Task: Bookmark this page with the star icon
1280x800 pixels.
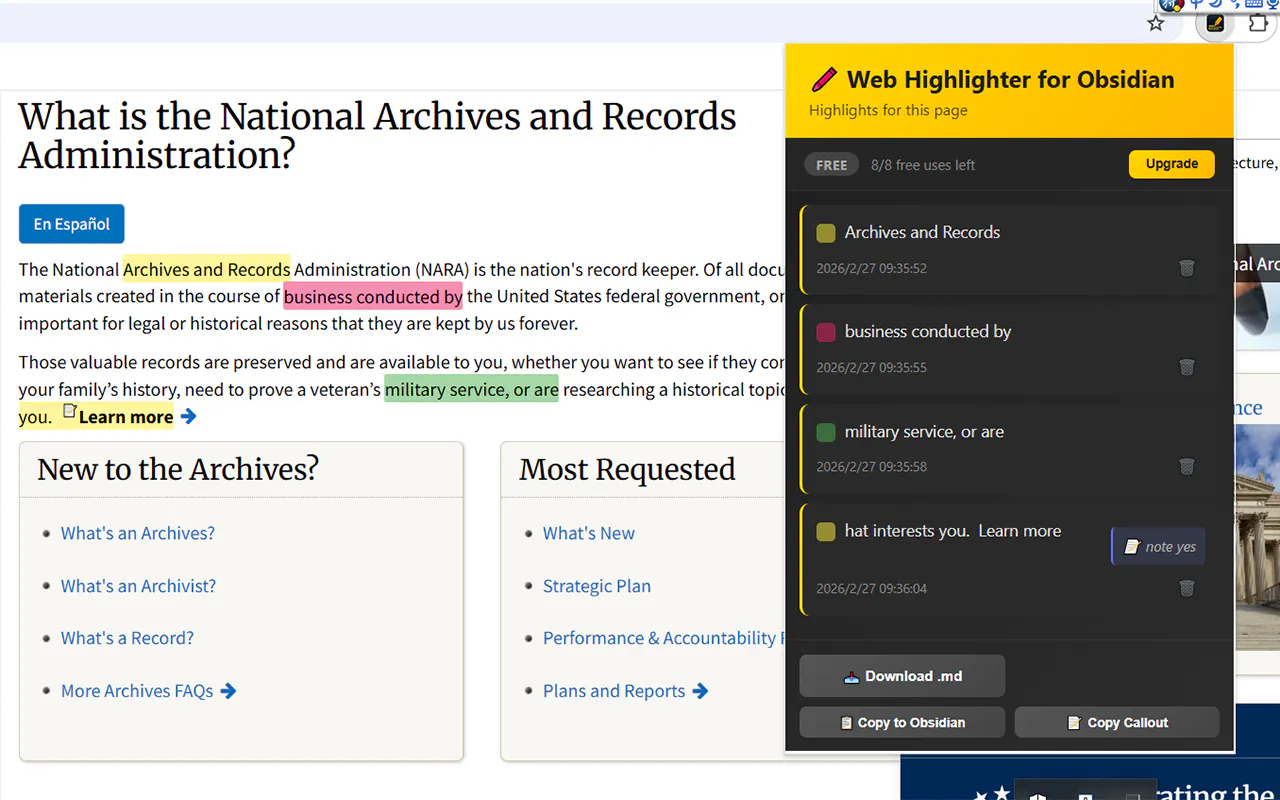Action: click(x=1156, y=23)
